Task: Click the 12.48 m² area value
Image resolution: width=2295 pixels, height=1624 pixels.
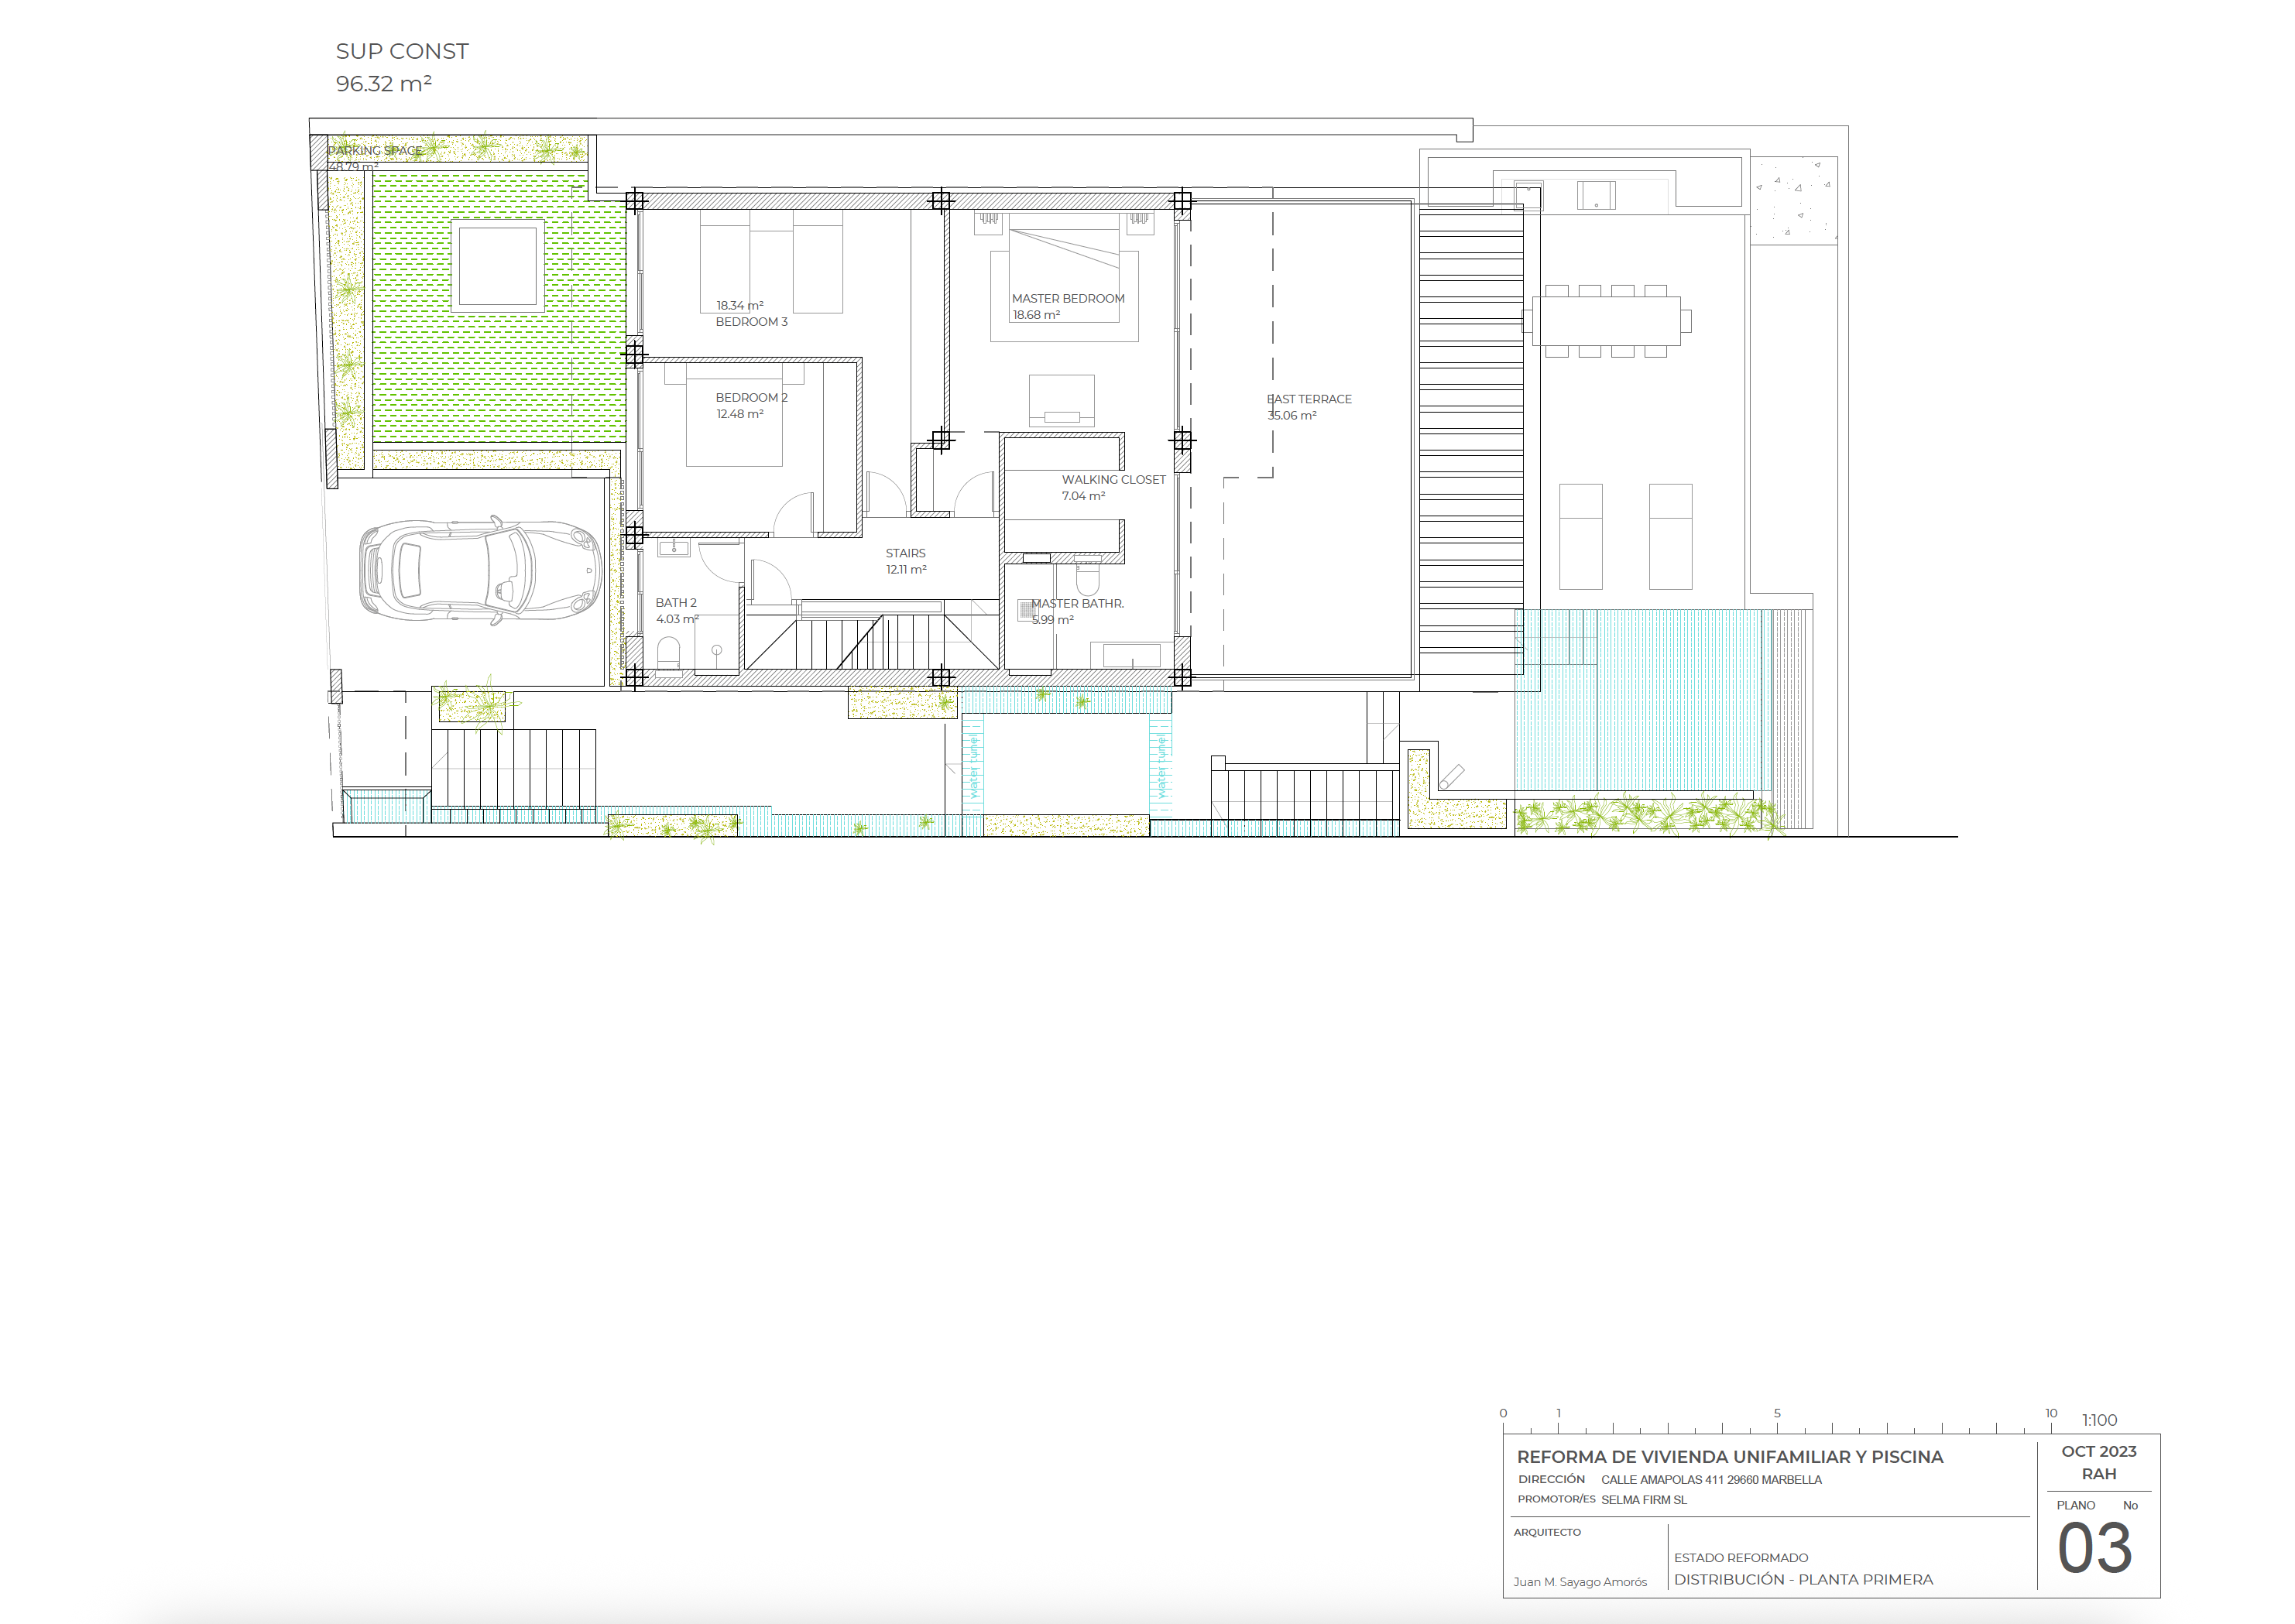Action: point(739,414)
